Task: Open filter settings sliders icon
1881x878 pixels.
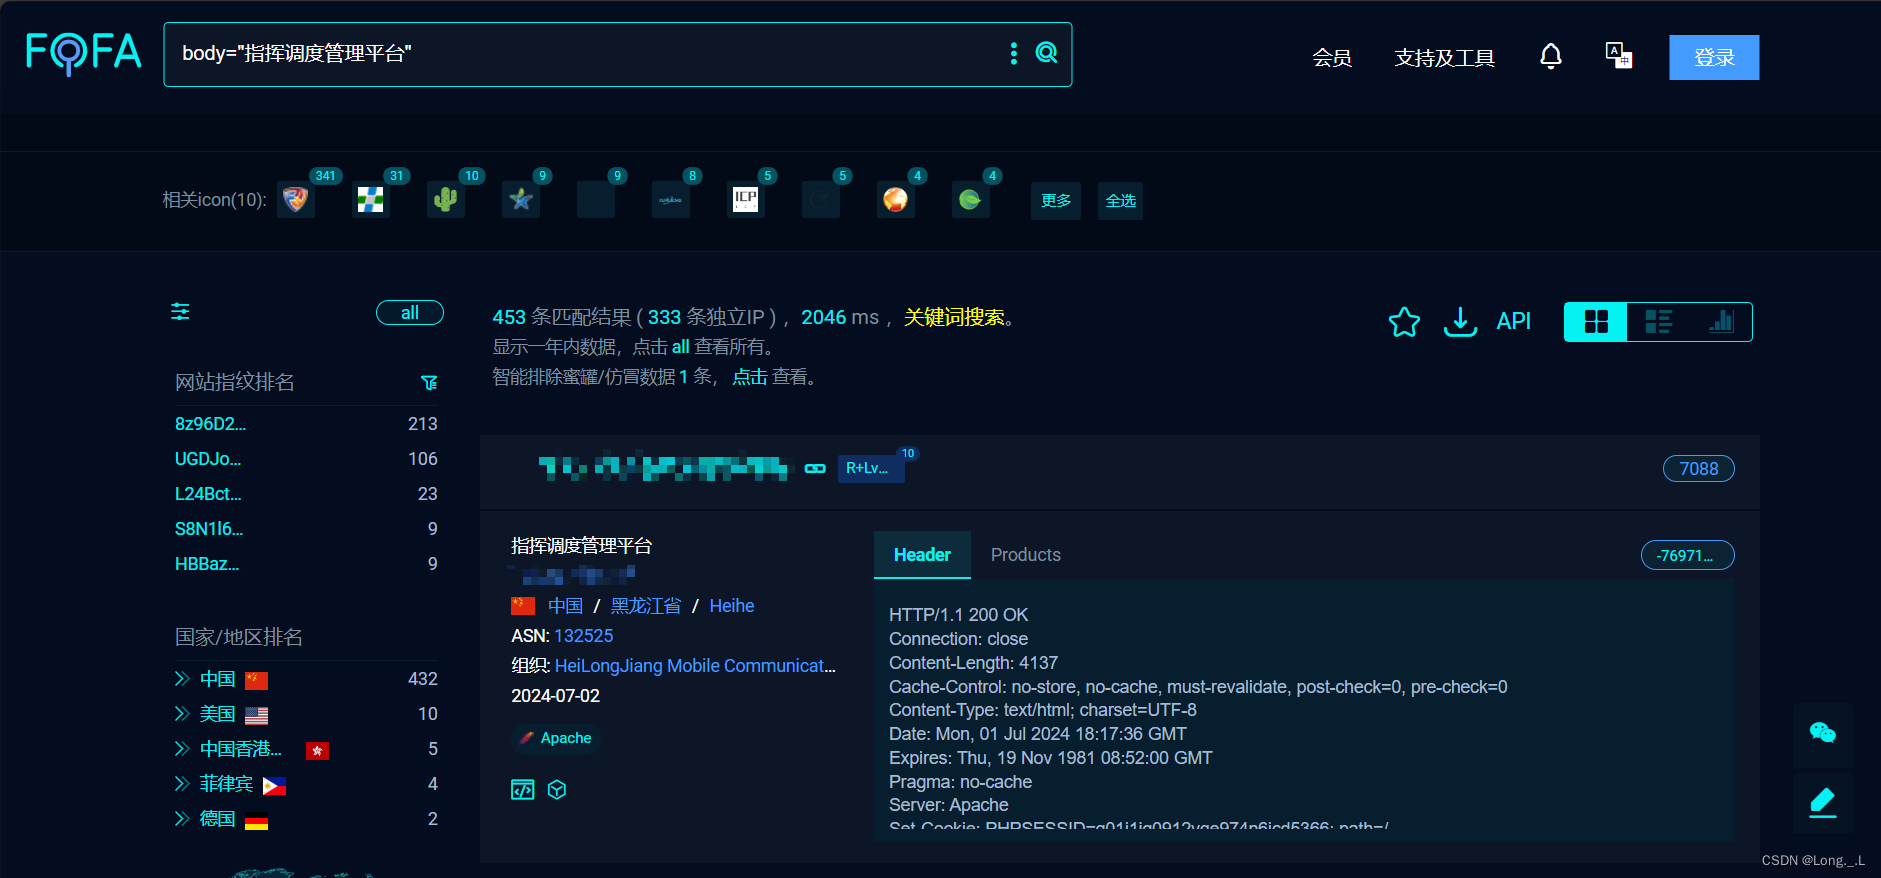Action: pos(180,312)
